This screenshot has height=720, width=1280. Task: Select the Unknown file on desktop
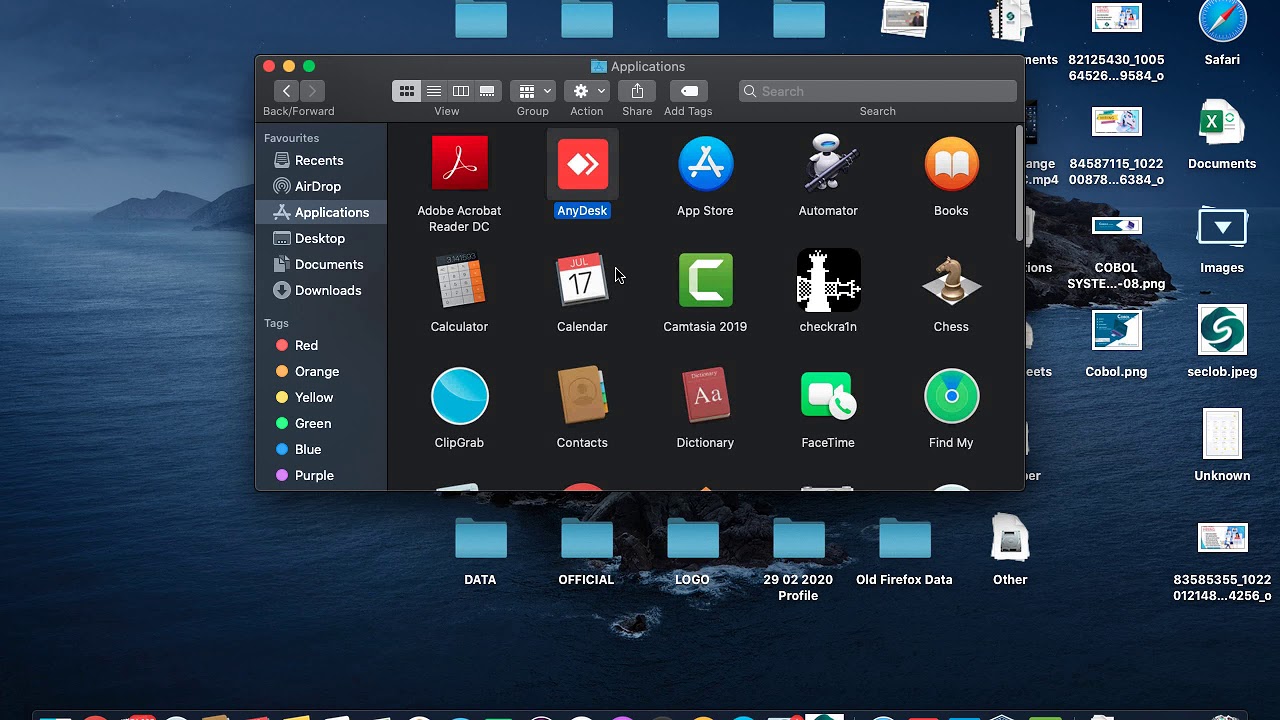tap(1222, 433)
